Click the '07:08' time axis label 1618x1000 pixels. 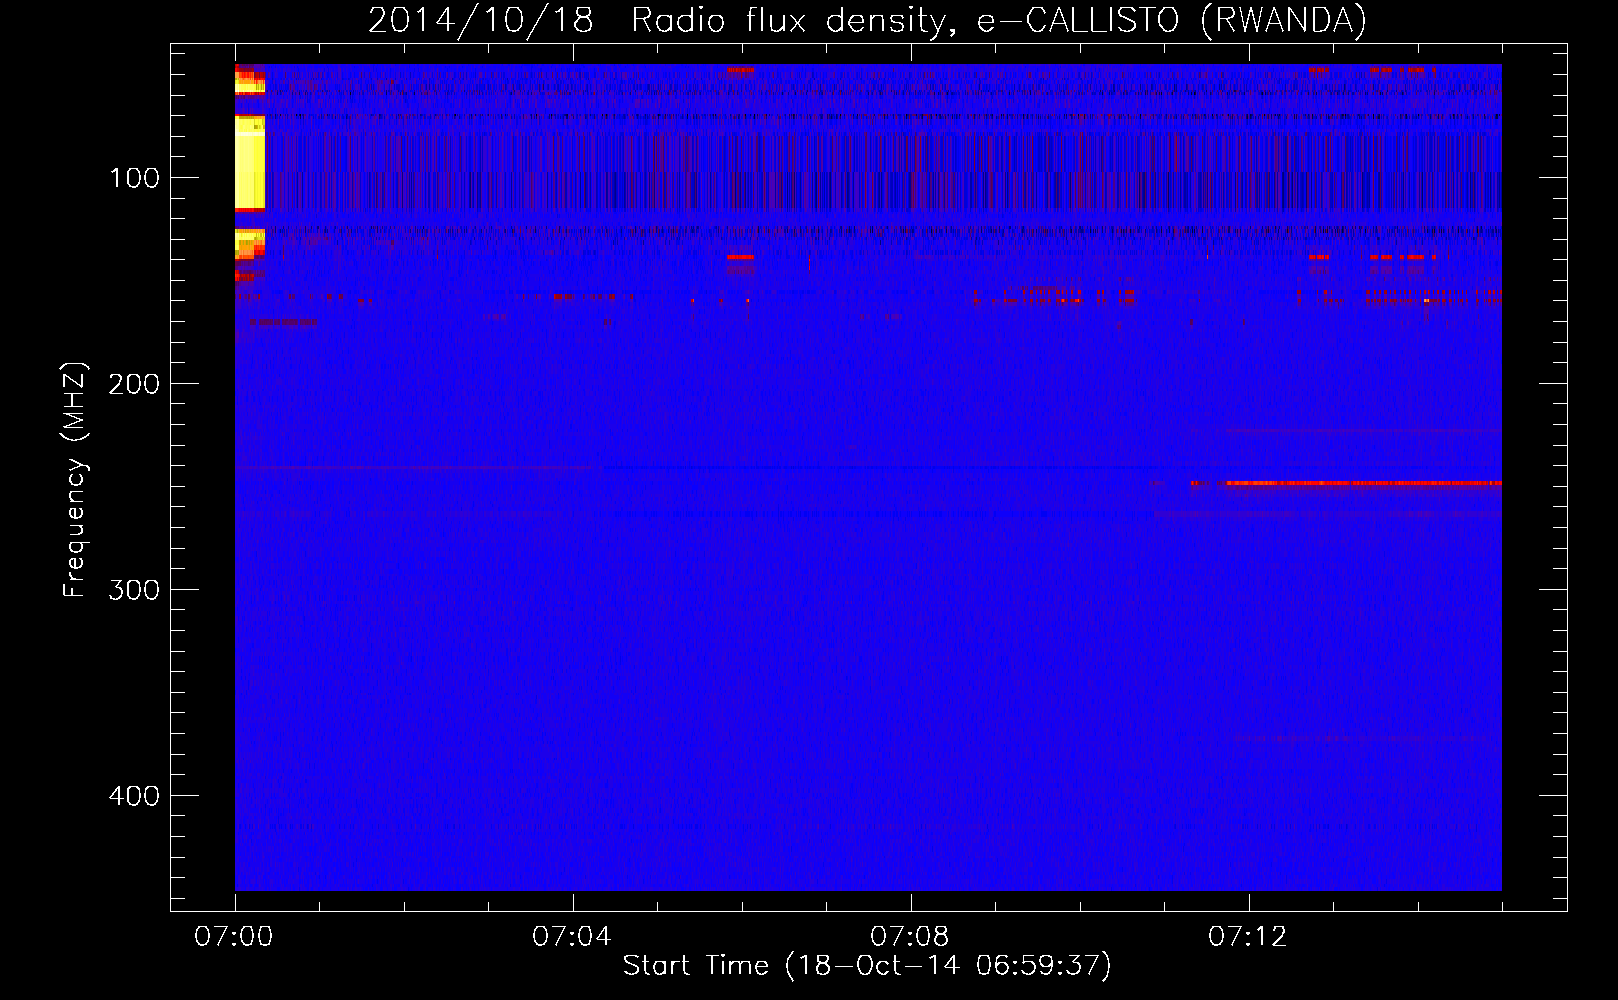click(x=909, y=937)
